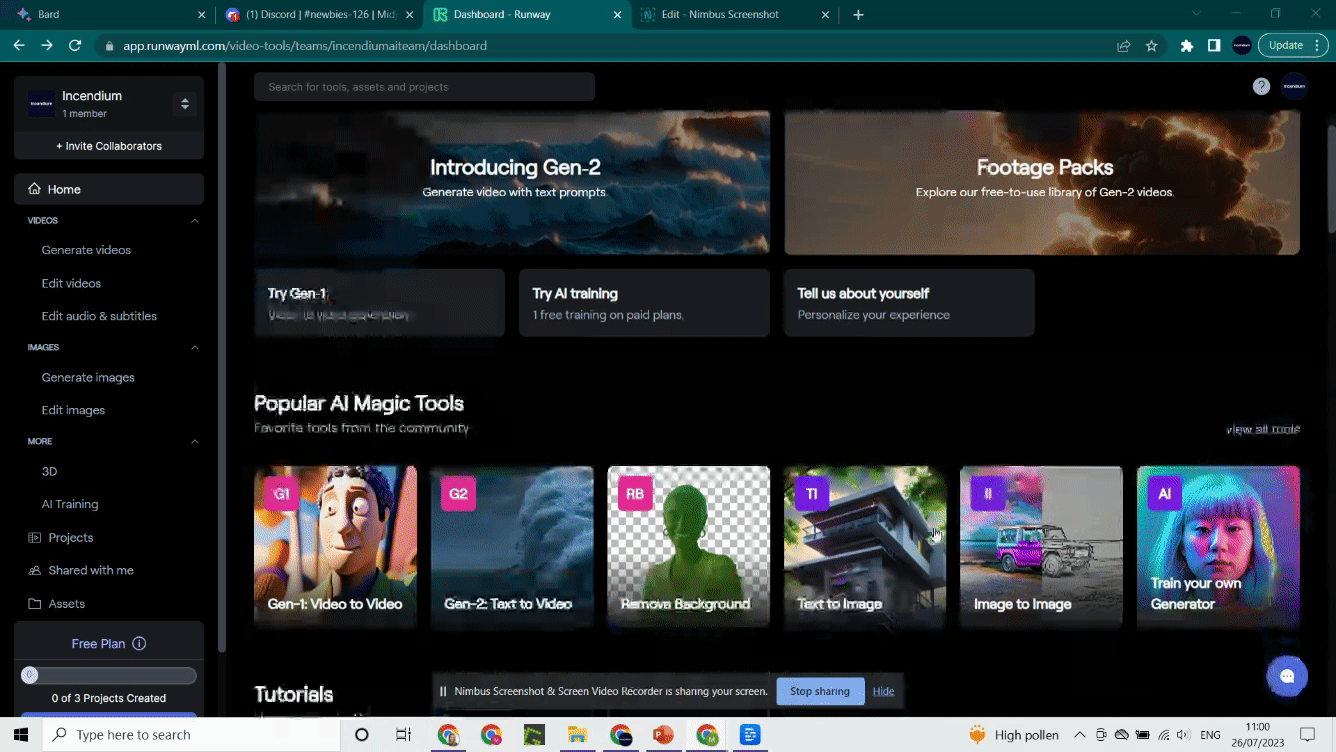
Task: Click the Shared with me people icon
Action: click(x=35, y=571)
